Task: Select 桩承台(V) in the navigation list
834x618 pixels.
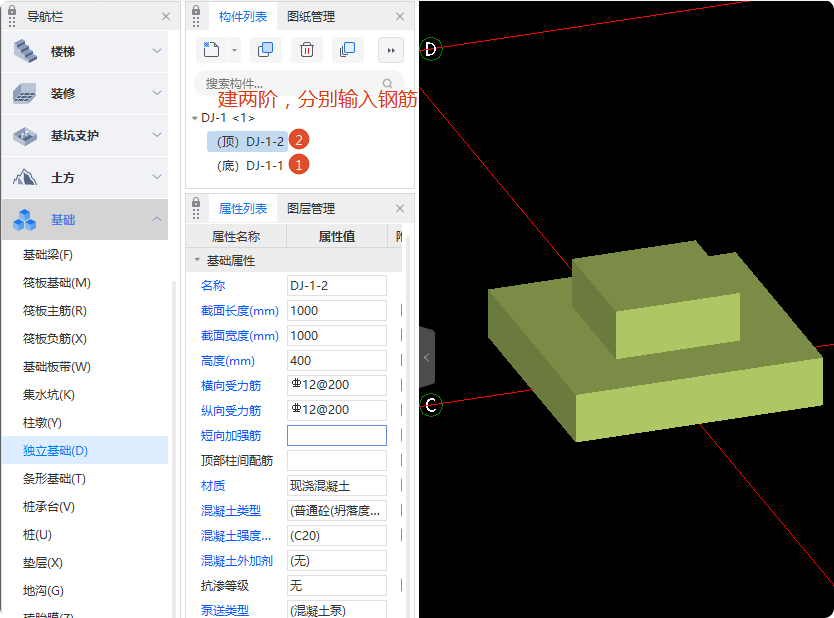Action: pos(49,507)
